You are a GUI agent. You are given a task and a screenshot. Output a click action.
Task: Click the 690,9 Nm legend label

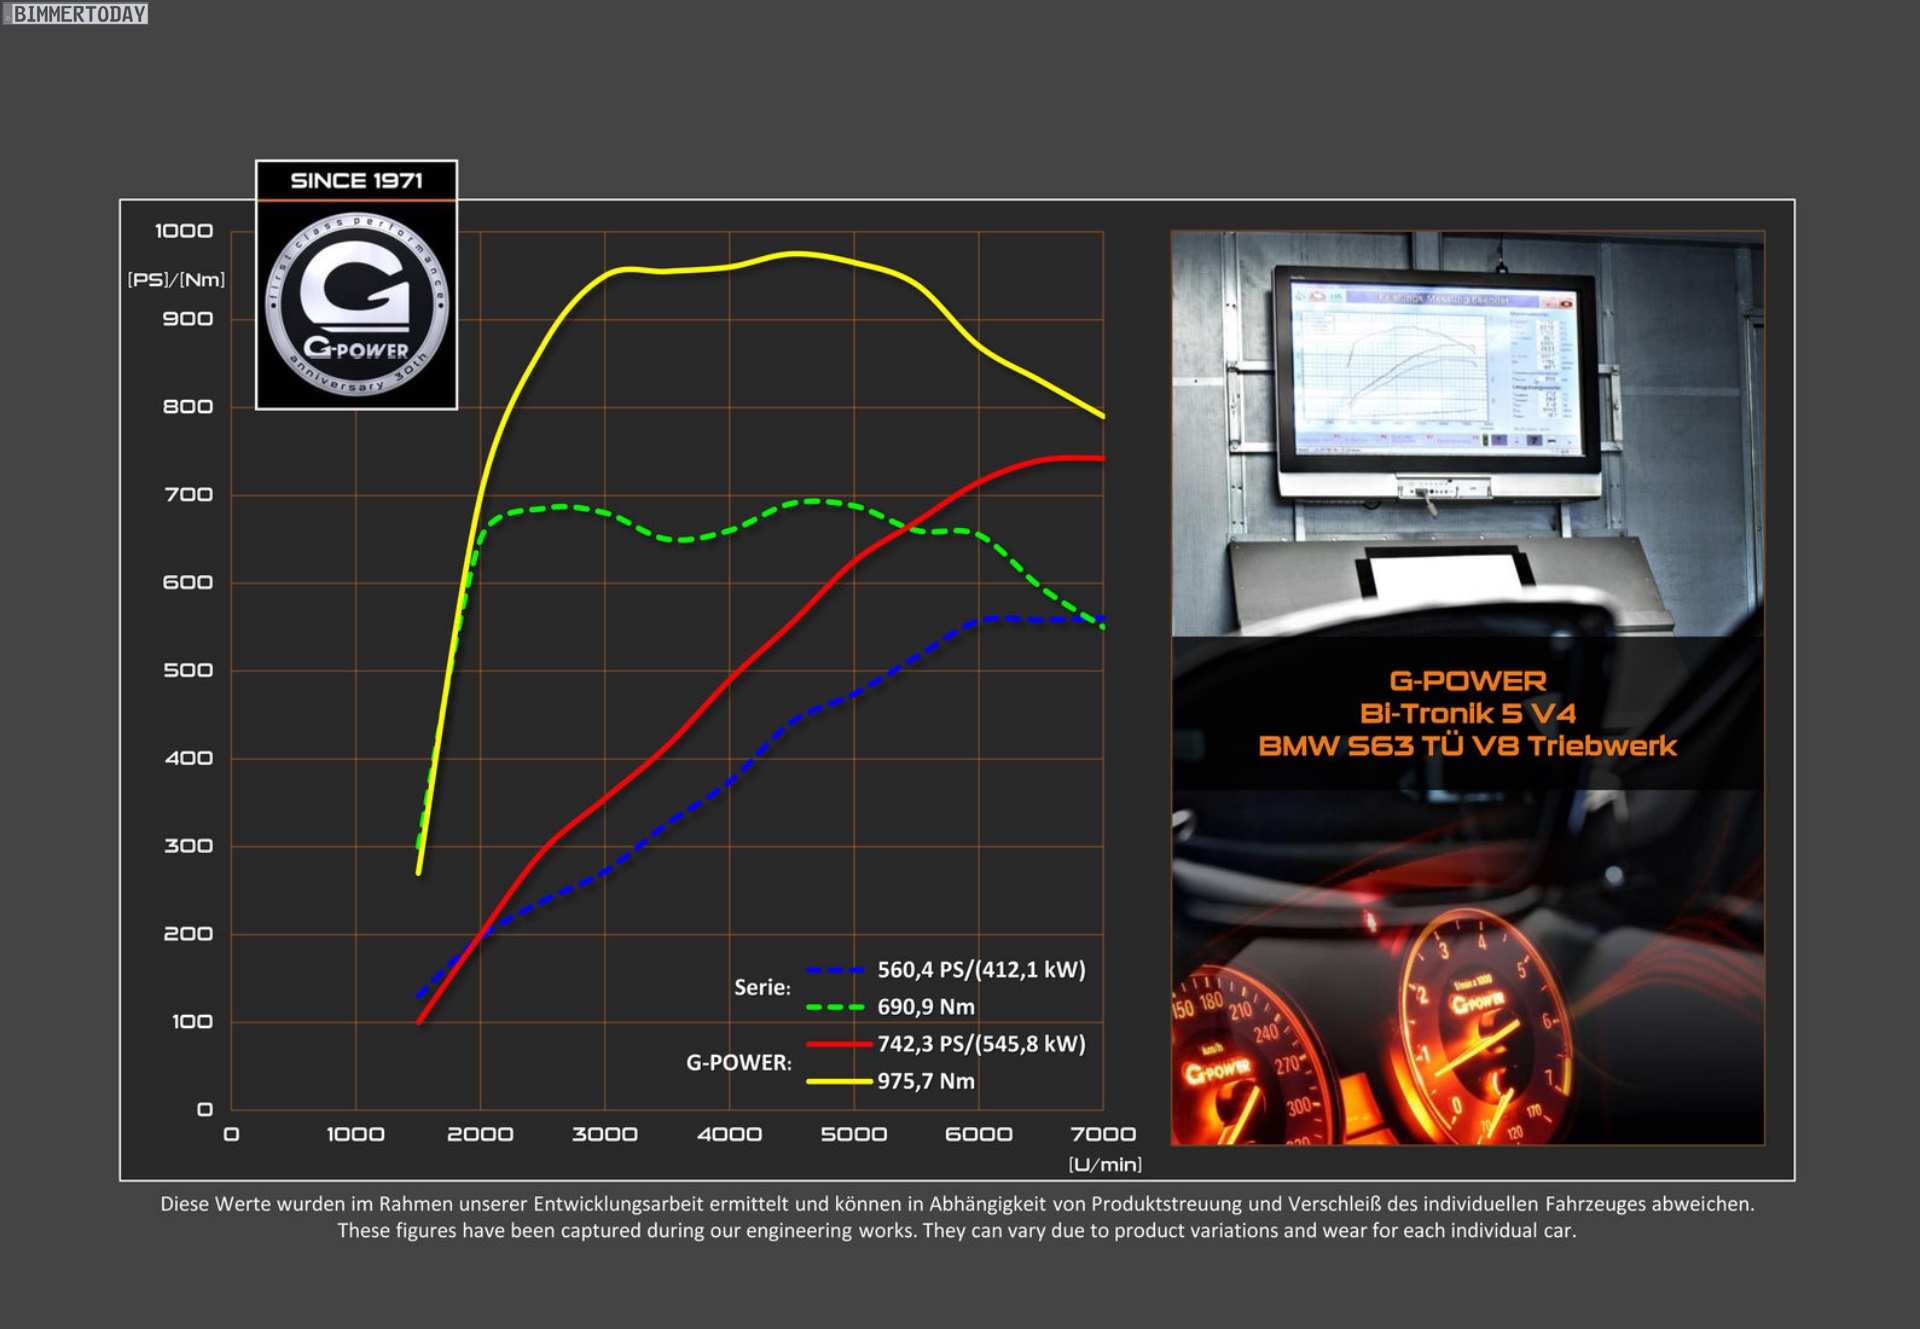(925, 1007)
